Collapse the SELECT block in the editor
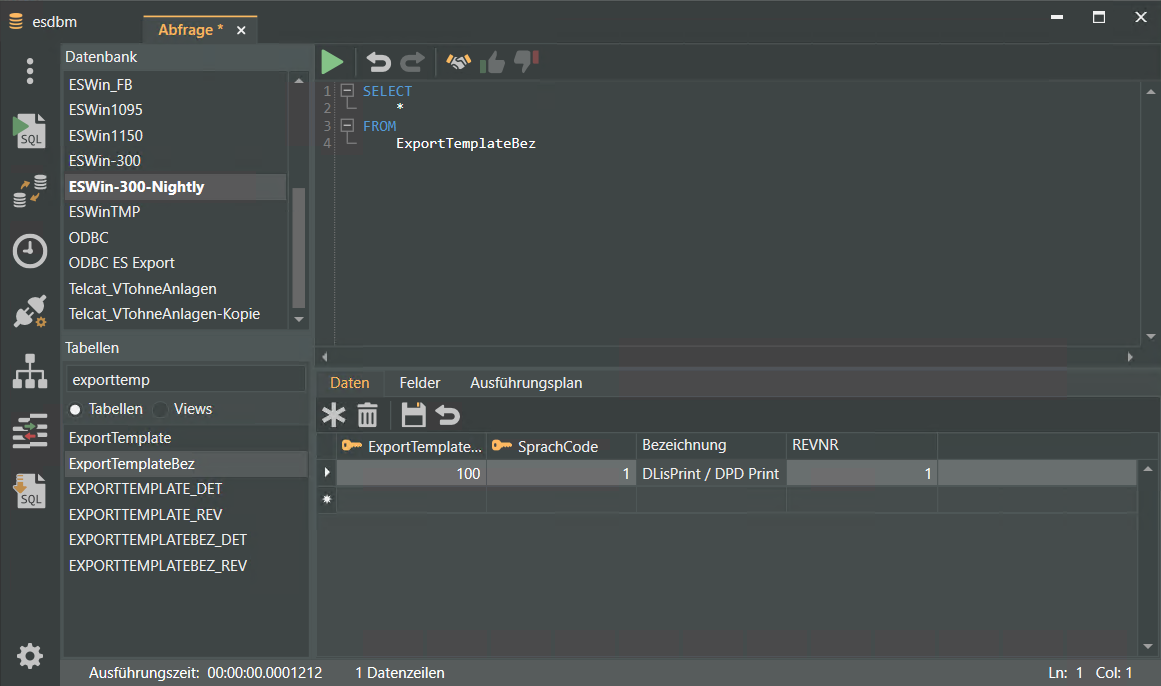 (x=347, y=91)
